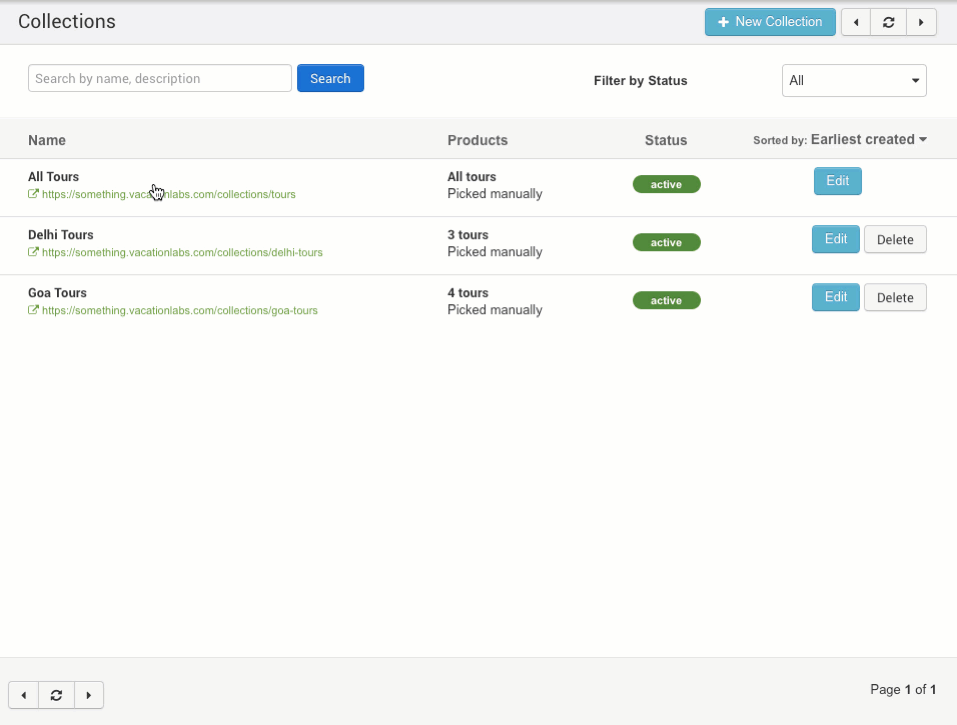Click external link icon beside All Tours URL
This screenshot has height=725, width=957.
[34, 194]
